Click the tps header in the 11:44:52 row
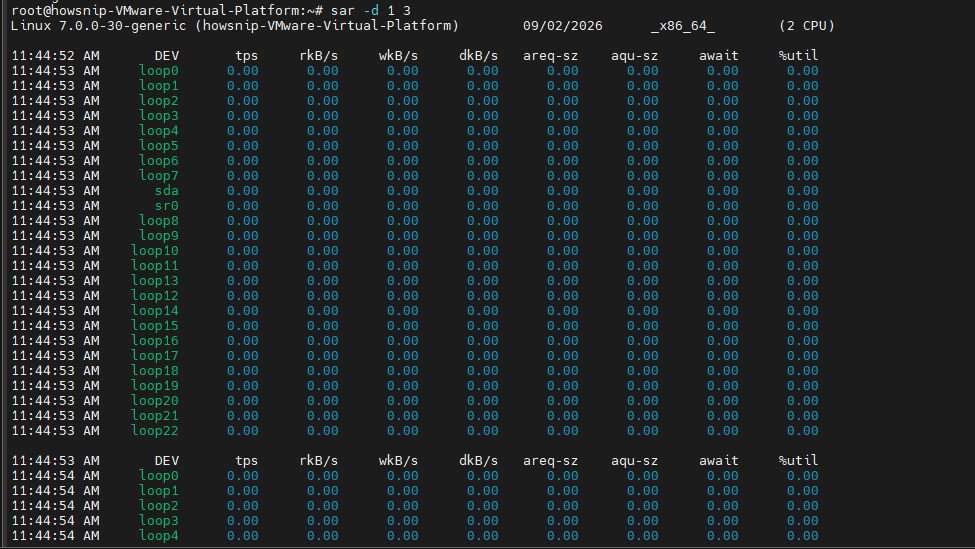This screenshot has width=975, height=549. [x=246, y=55]
